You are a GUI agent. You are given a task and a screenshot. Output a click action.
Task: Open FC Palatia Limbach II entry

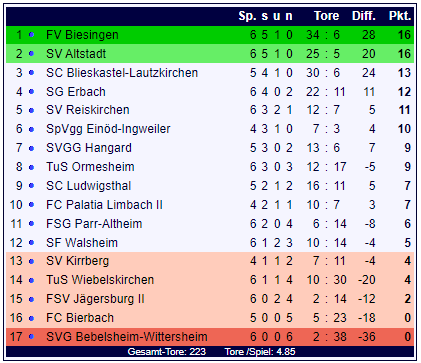pyautogui.click(x=104, y=205)
